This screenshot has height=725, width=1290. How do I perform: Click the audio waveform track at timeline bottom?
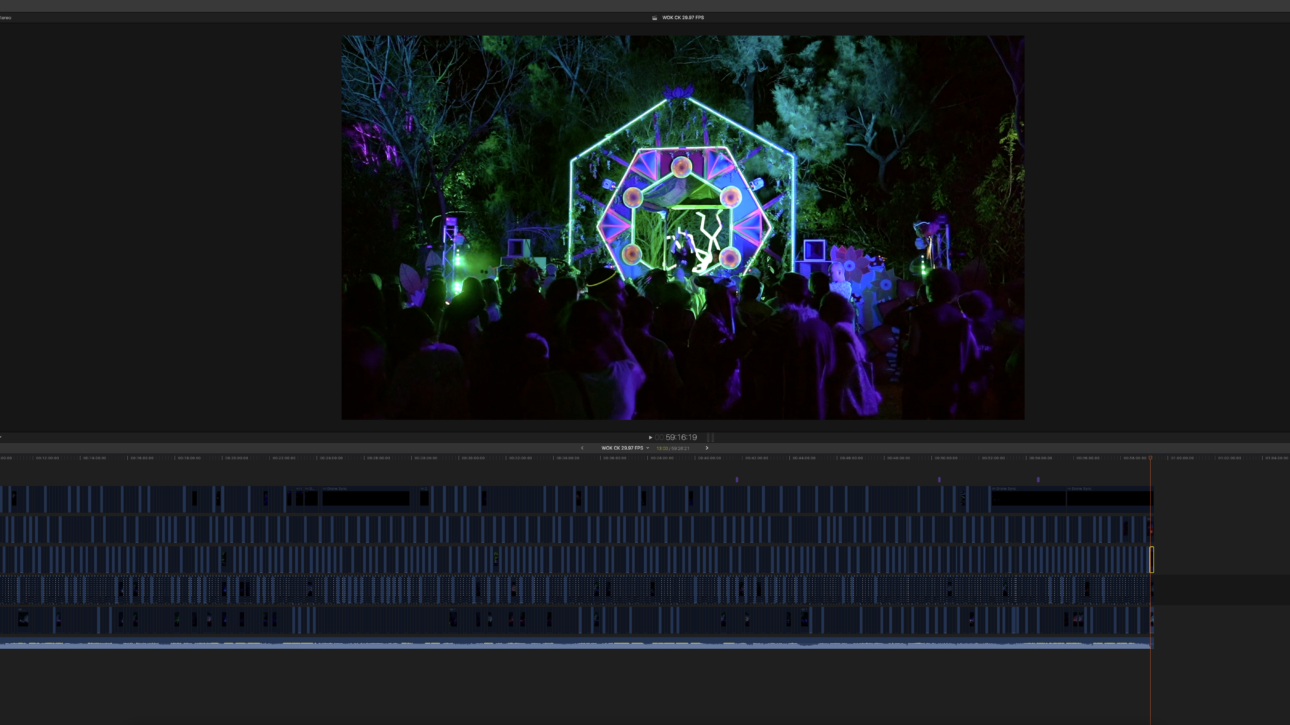click(x=575, y=645)
